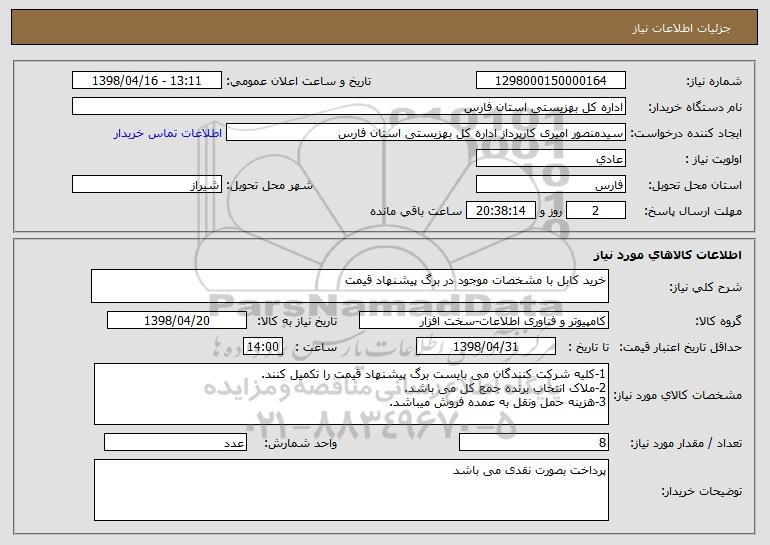Click the label نام دستگاه خریدار
The image size is (770, 545).
tap(695, 107)
